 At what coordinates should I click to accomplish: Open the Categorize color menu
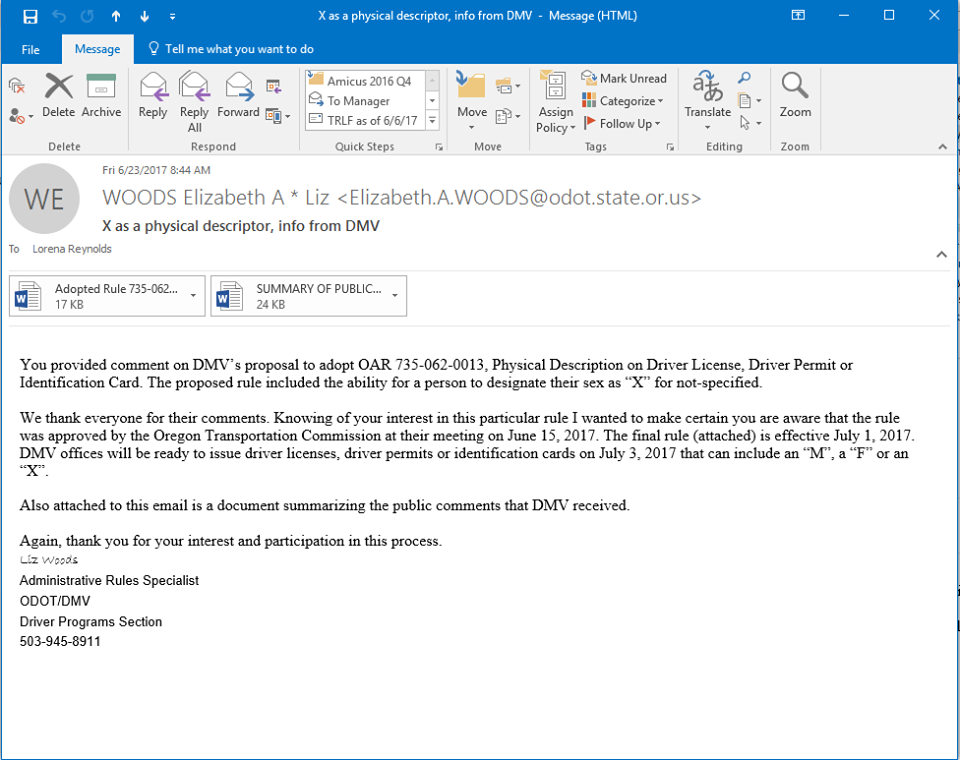pos(623,100)
